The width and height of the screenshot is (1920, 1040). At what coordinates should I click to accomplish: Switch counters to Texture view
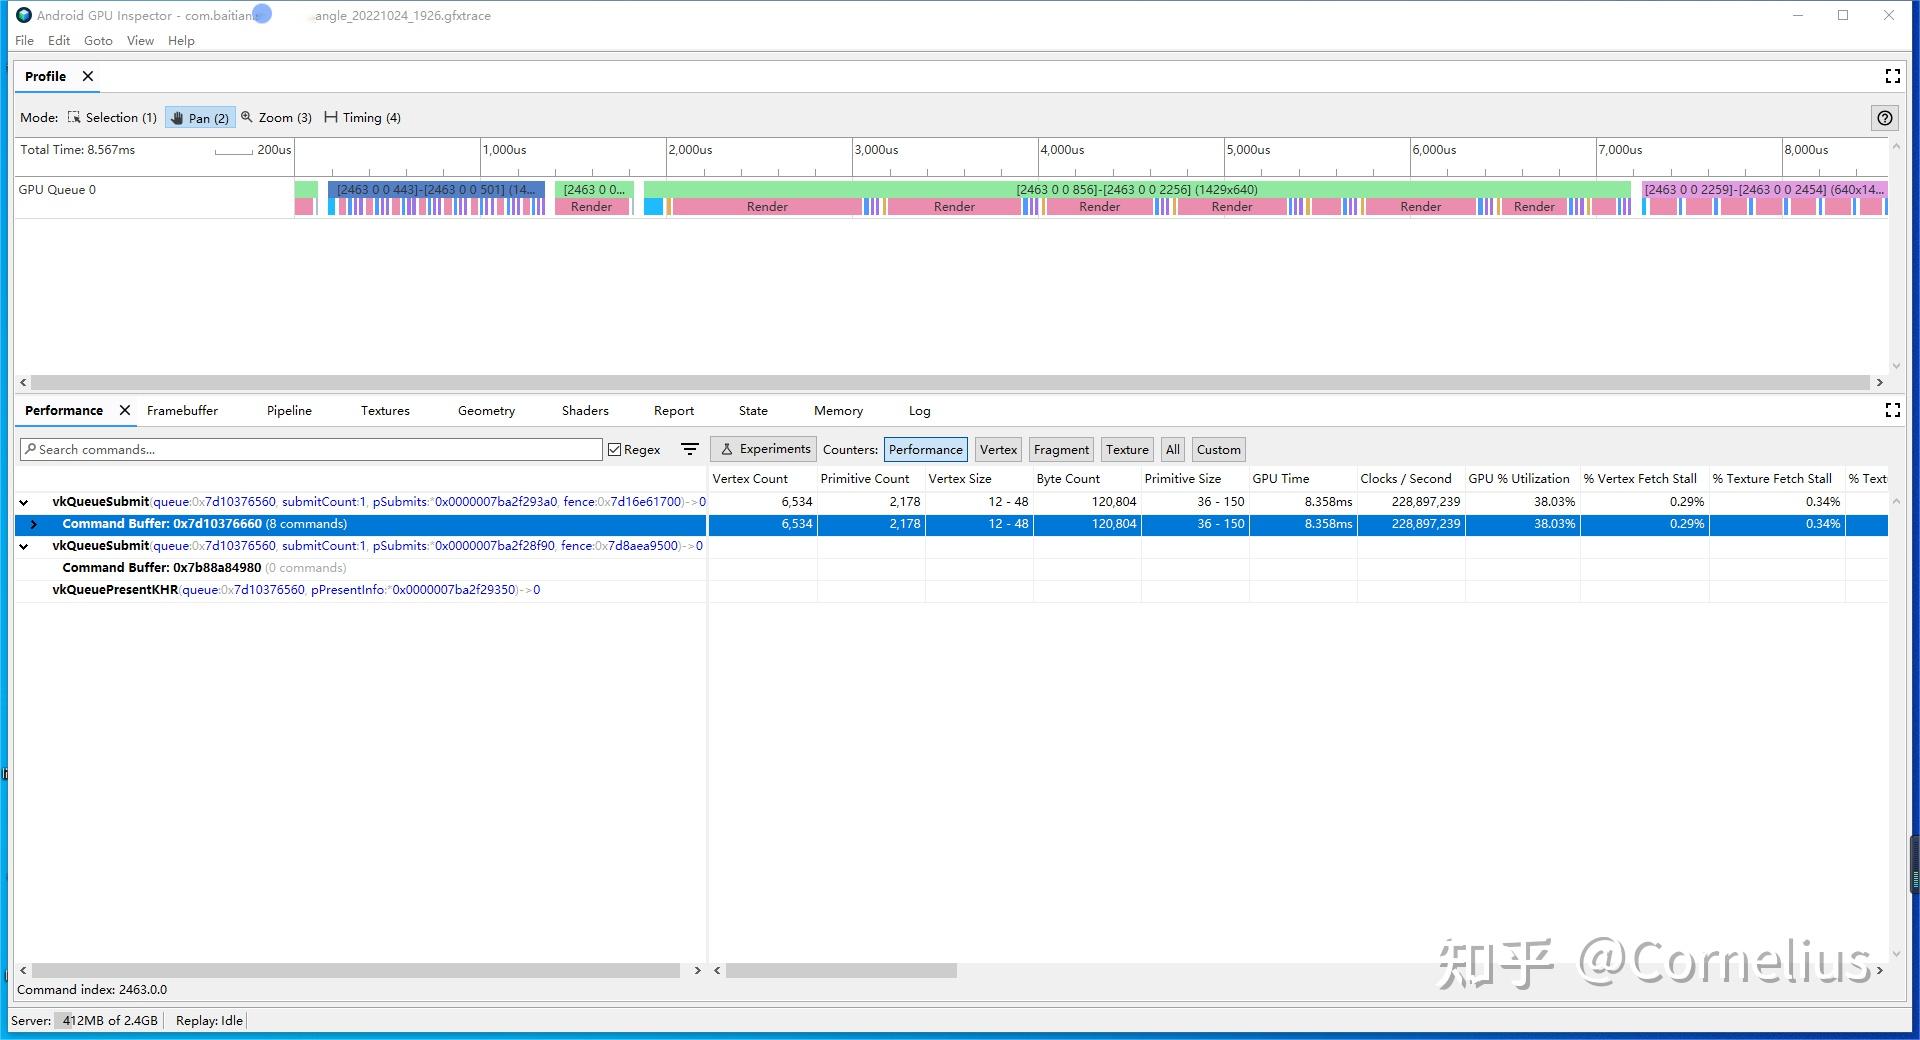(1126, 449)
